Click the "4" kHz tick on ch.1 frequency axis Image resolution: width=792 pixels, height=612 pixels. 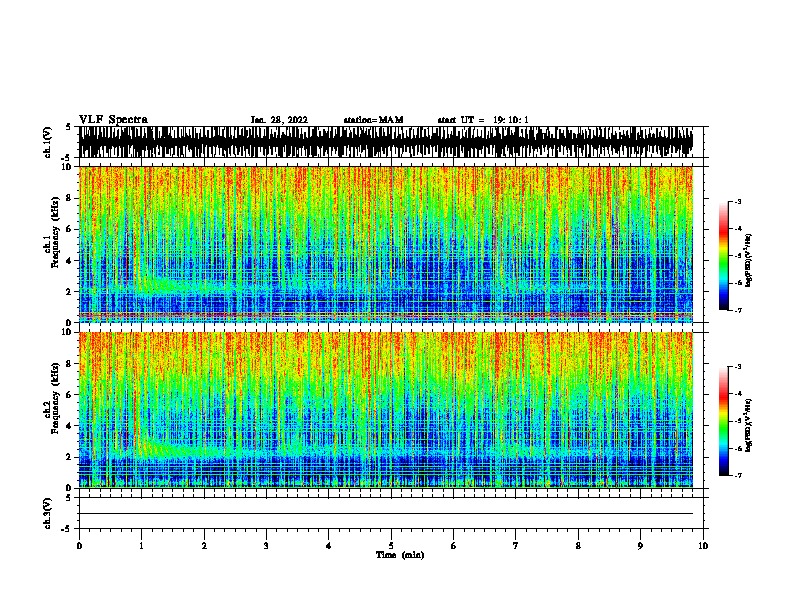pyautogui.click(x=69, y=261)
